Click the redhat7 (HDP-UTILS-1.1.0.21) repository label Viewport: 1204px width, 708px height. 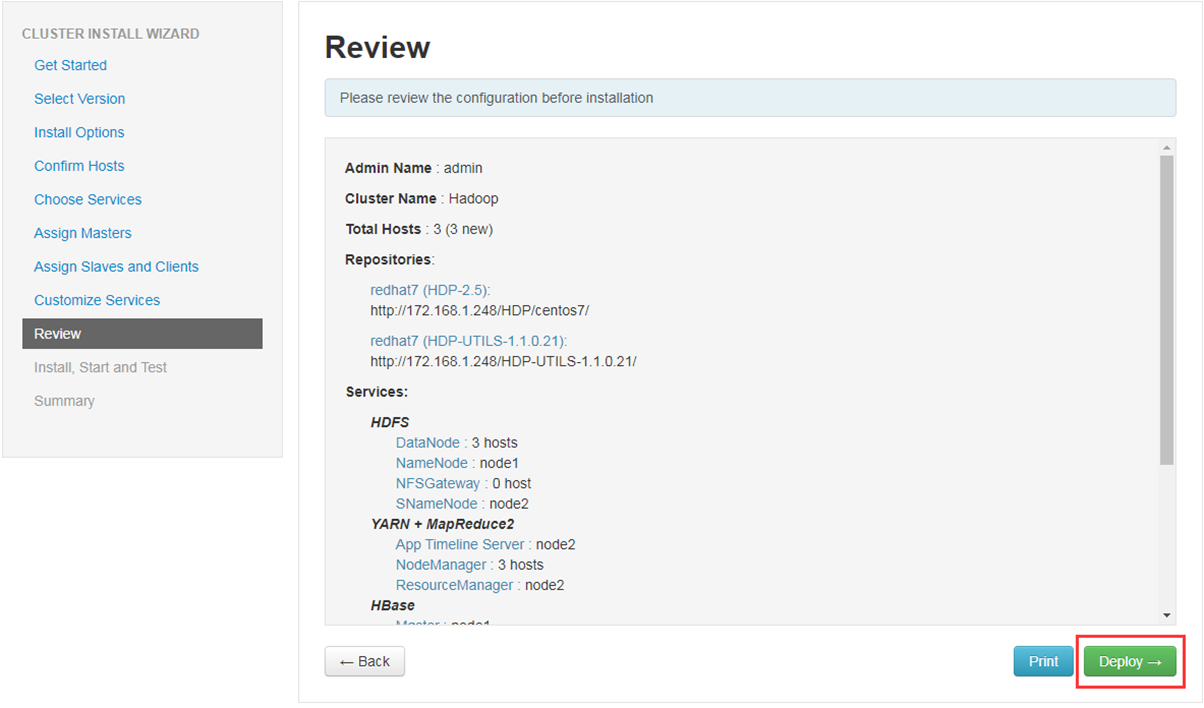469,341
